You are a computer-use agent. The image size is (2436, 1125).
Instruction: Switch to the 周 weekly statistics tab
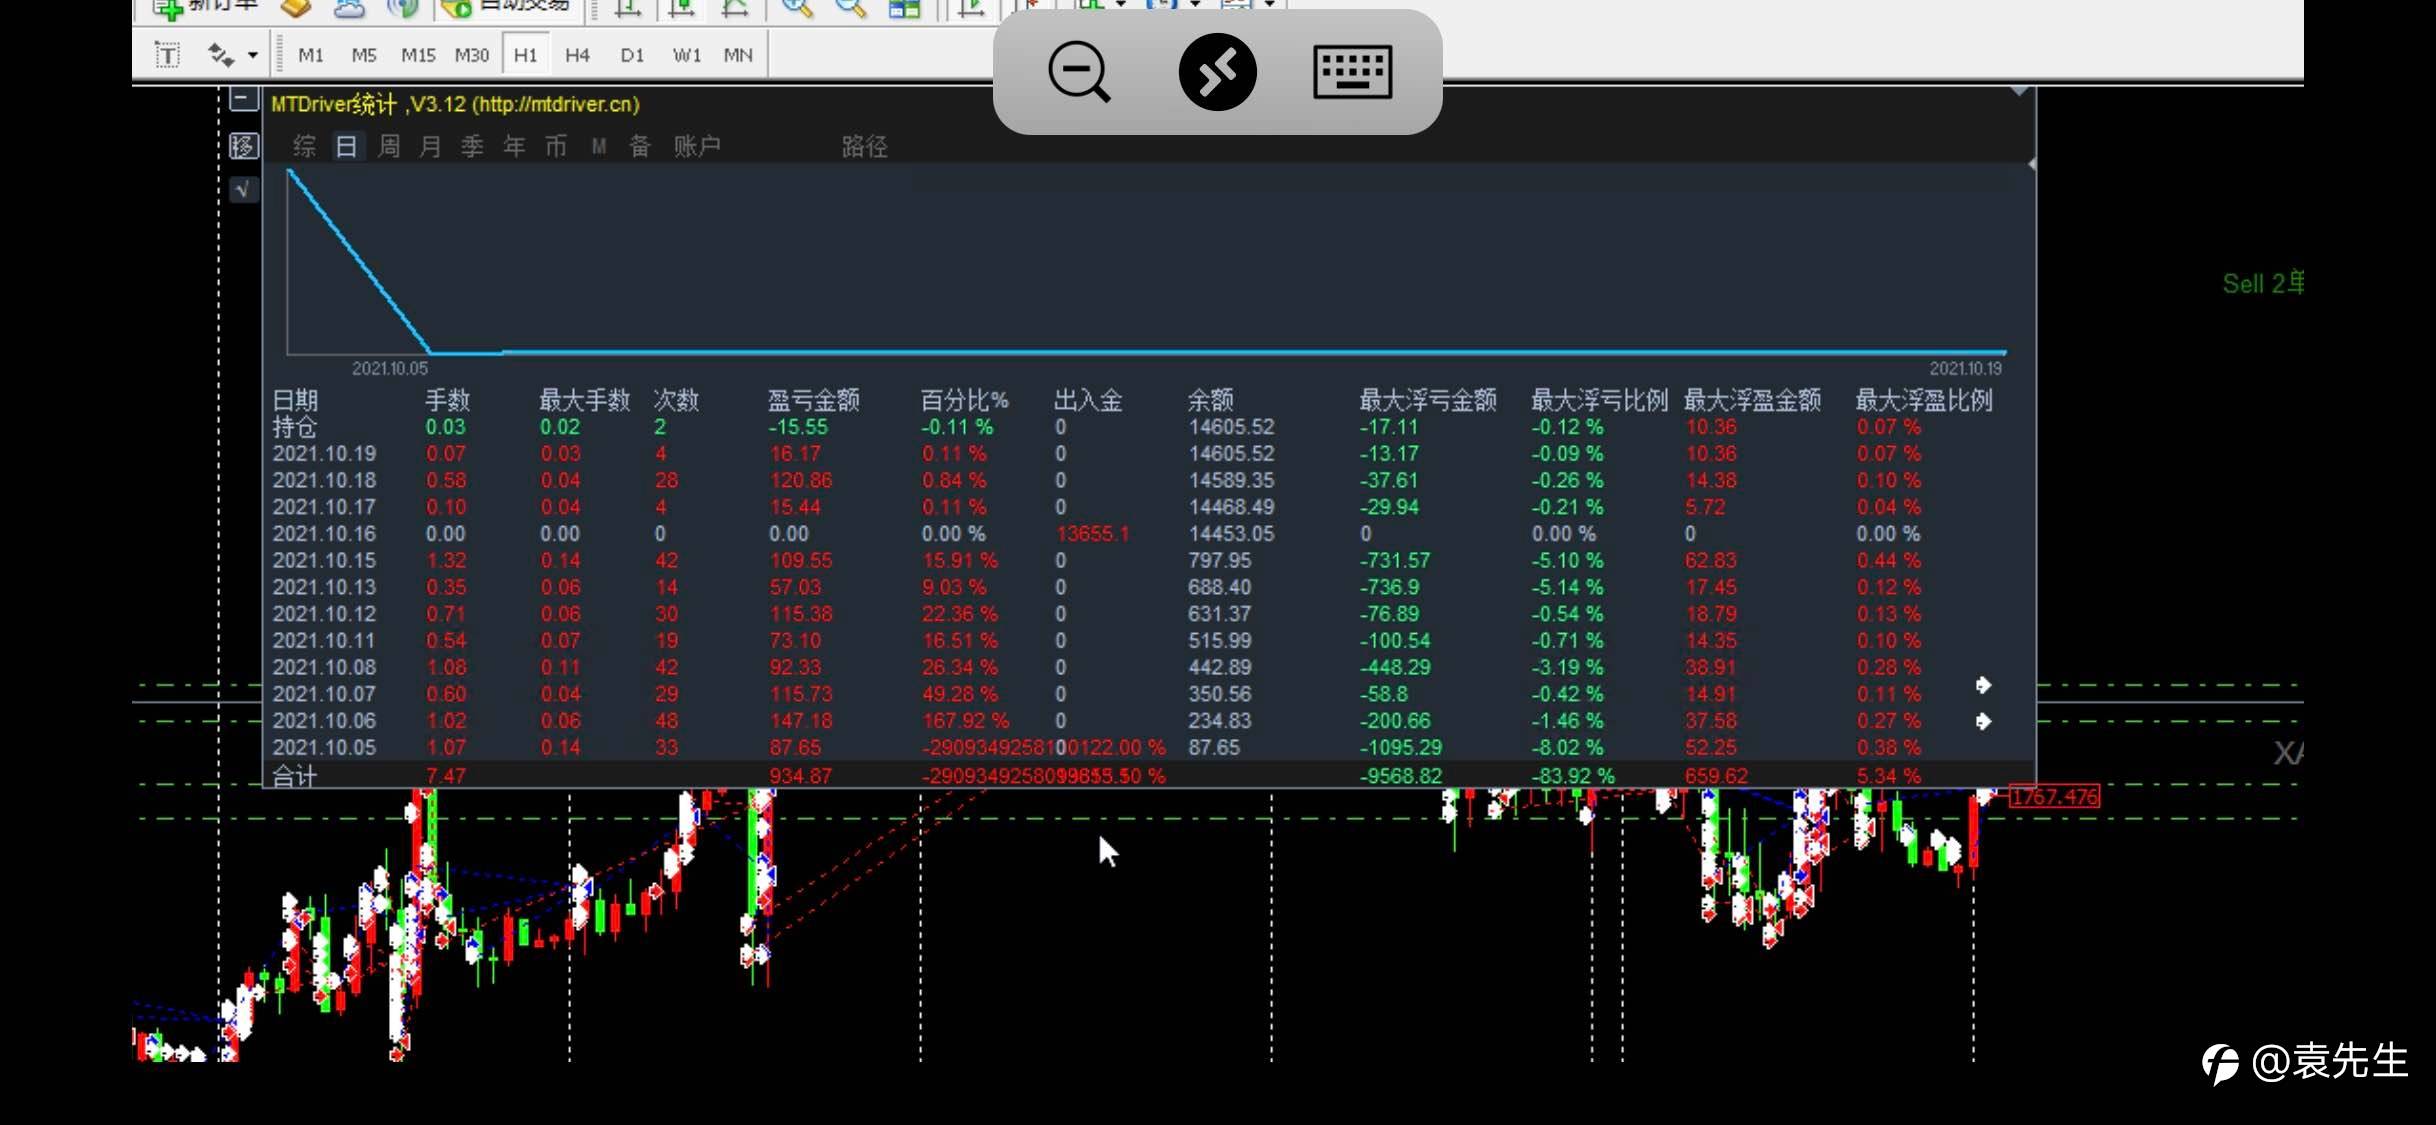coord(389,147)
